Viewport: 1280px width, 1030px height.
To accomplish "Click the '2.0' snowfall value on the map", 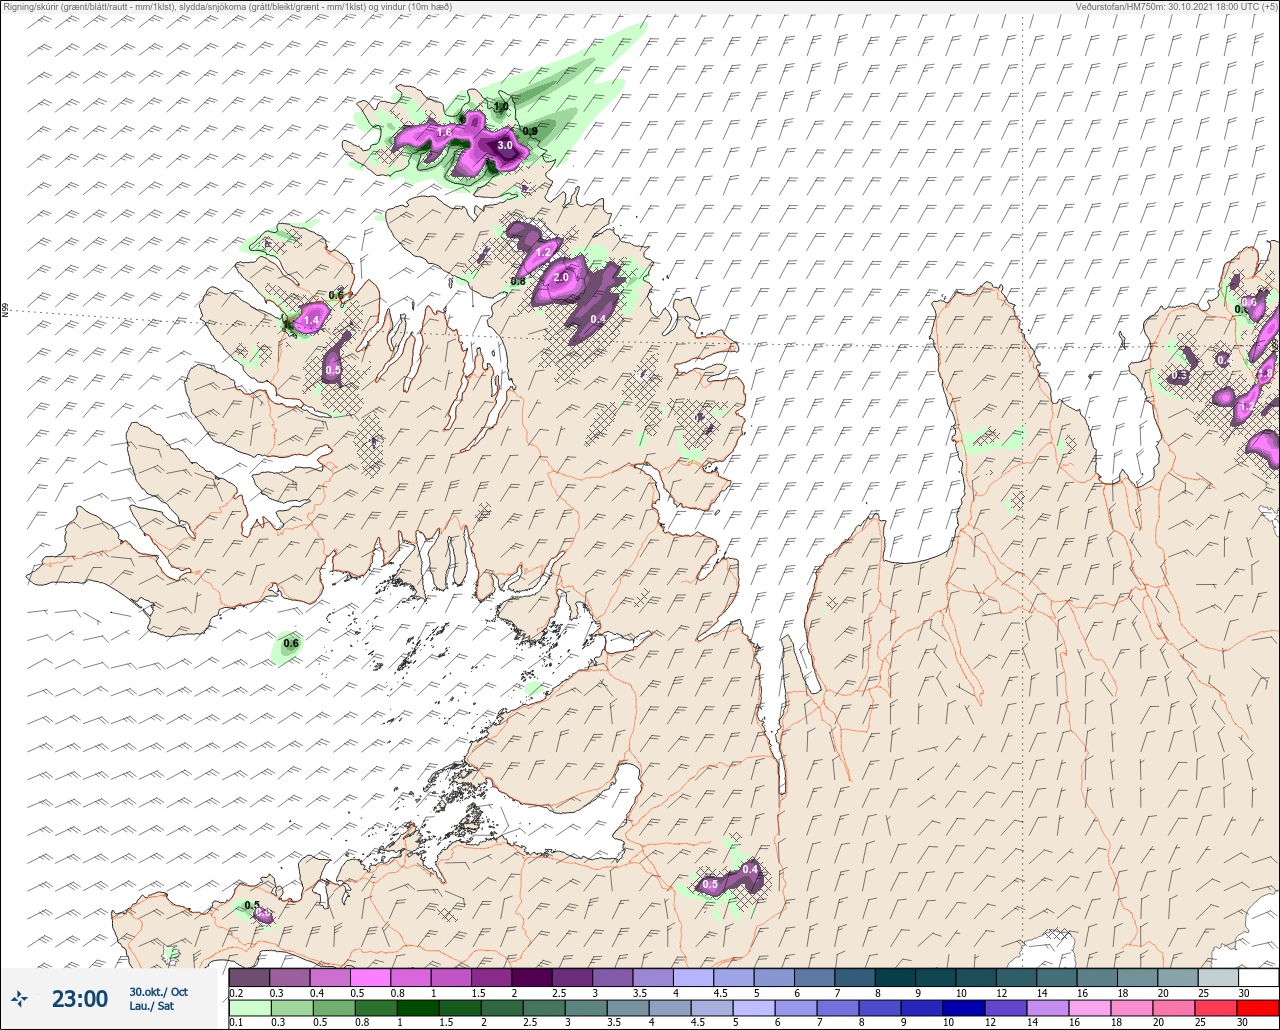I will [x=561, y=277].
